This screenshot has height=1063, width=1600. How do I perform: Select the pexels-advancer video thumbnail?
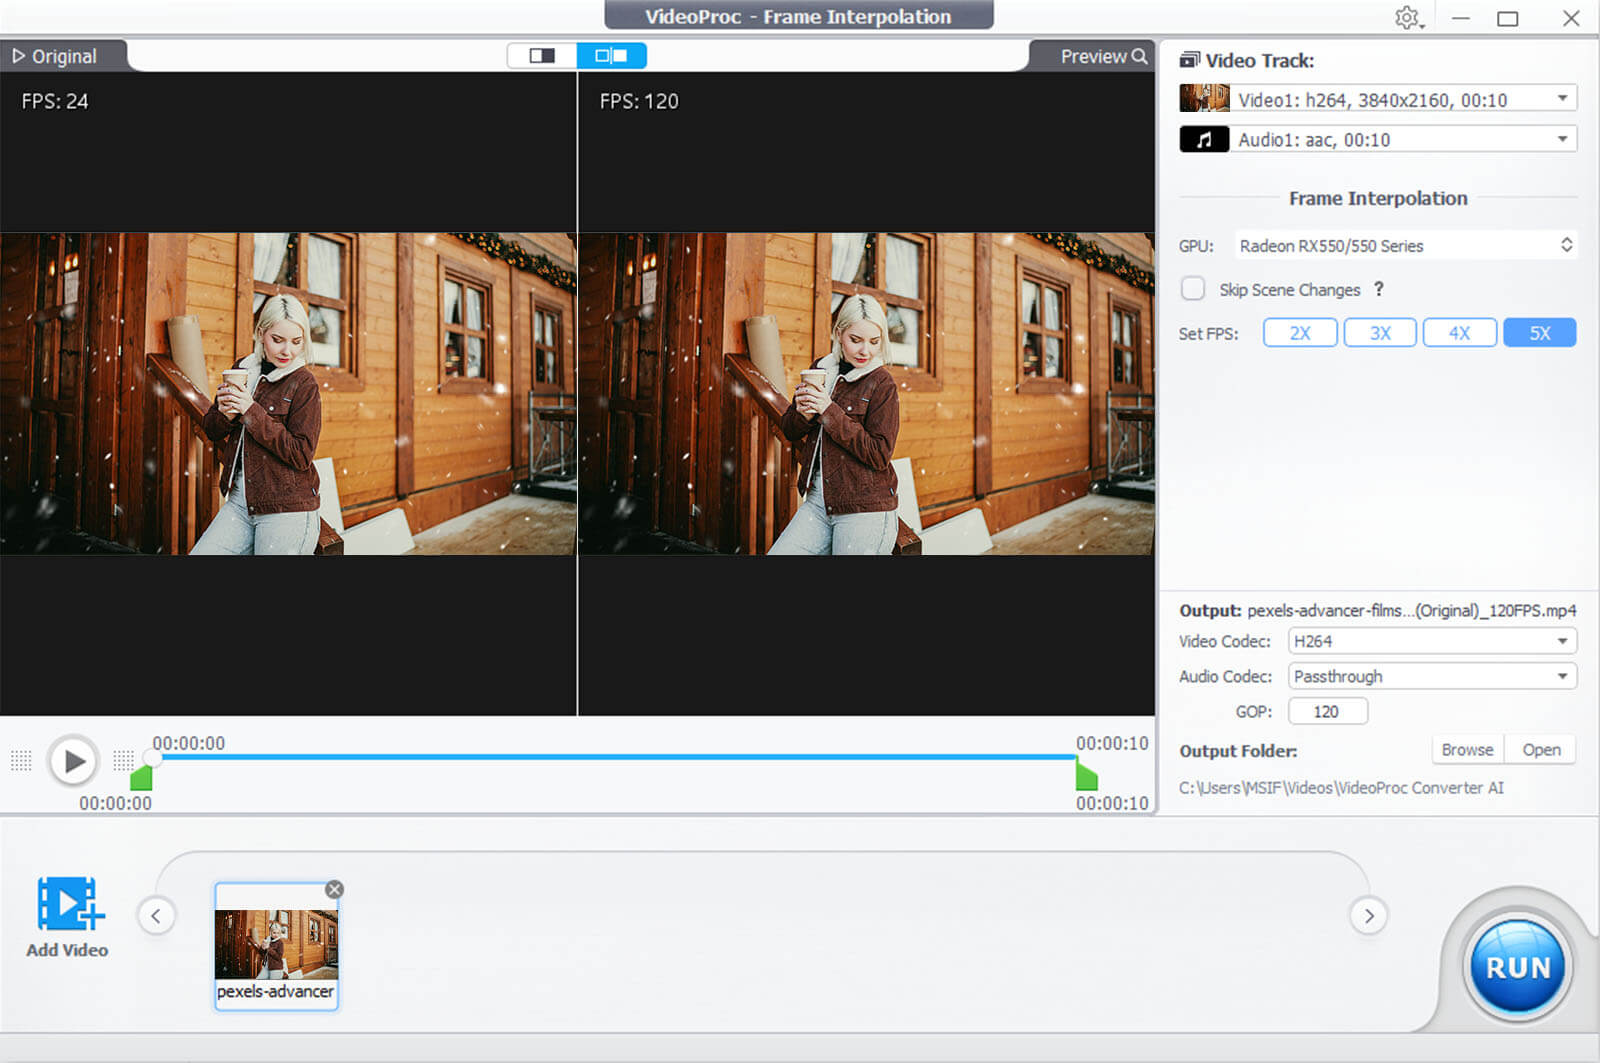point(276,943)
